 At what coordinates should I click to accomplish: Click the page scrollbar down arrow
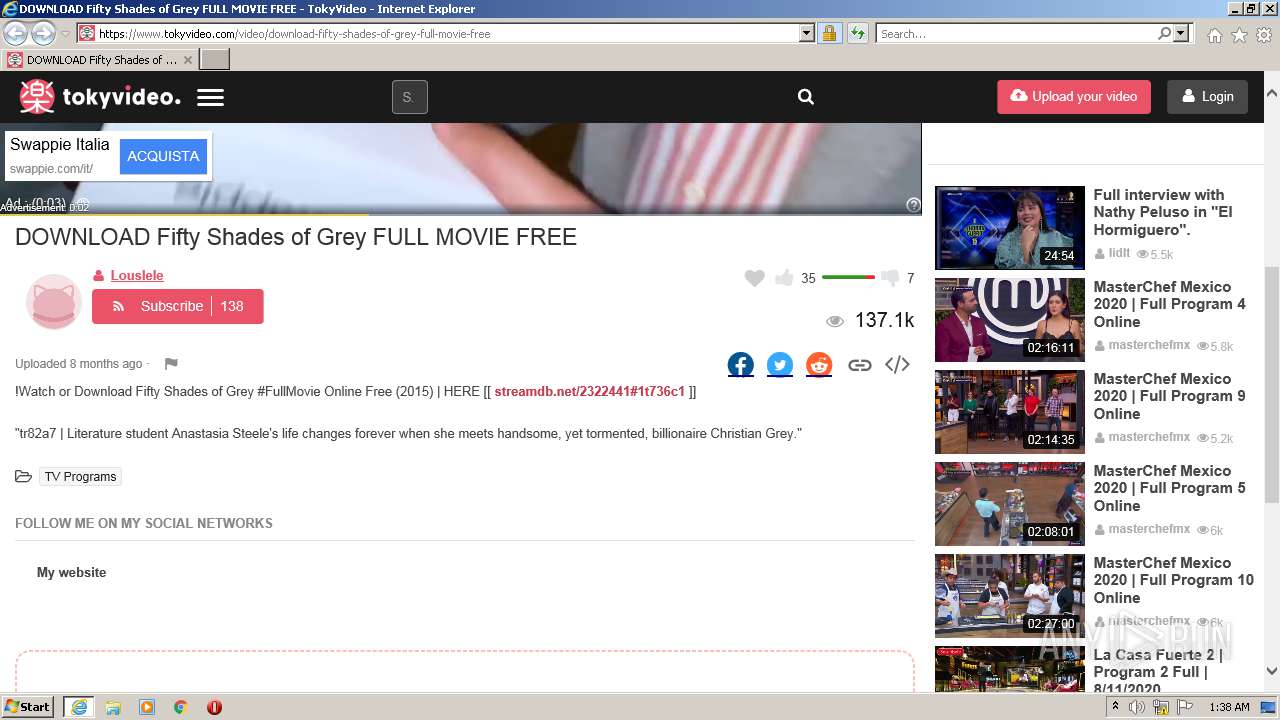point(1271,672)
